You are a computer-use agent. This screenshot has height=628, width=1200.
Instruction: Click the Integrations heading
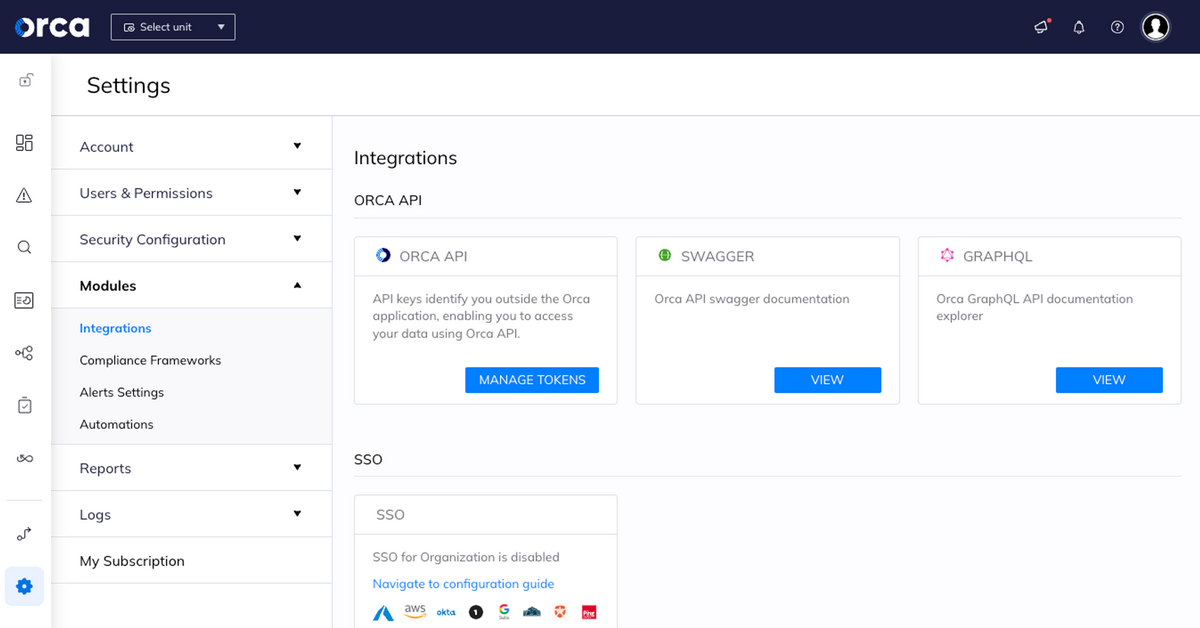pyautogui.click(x=406, y=157)
